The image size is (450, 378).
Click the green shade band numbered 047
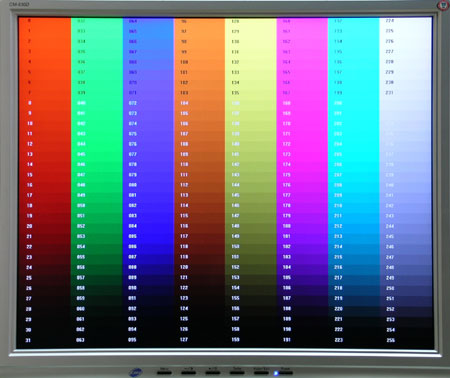click(x=97, y=175)
